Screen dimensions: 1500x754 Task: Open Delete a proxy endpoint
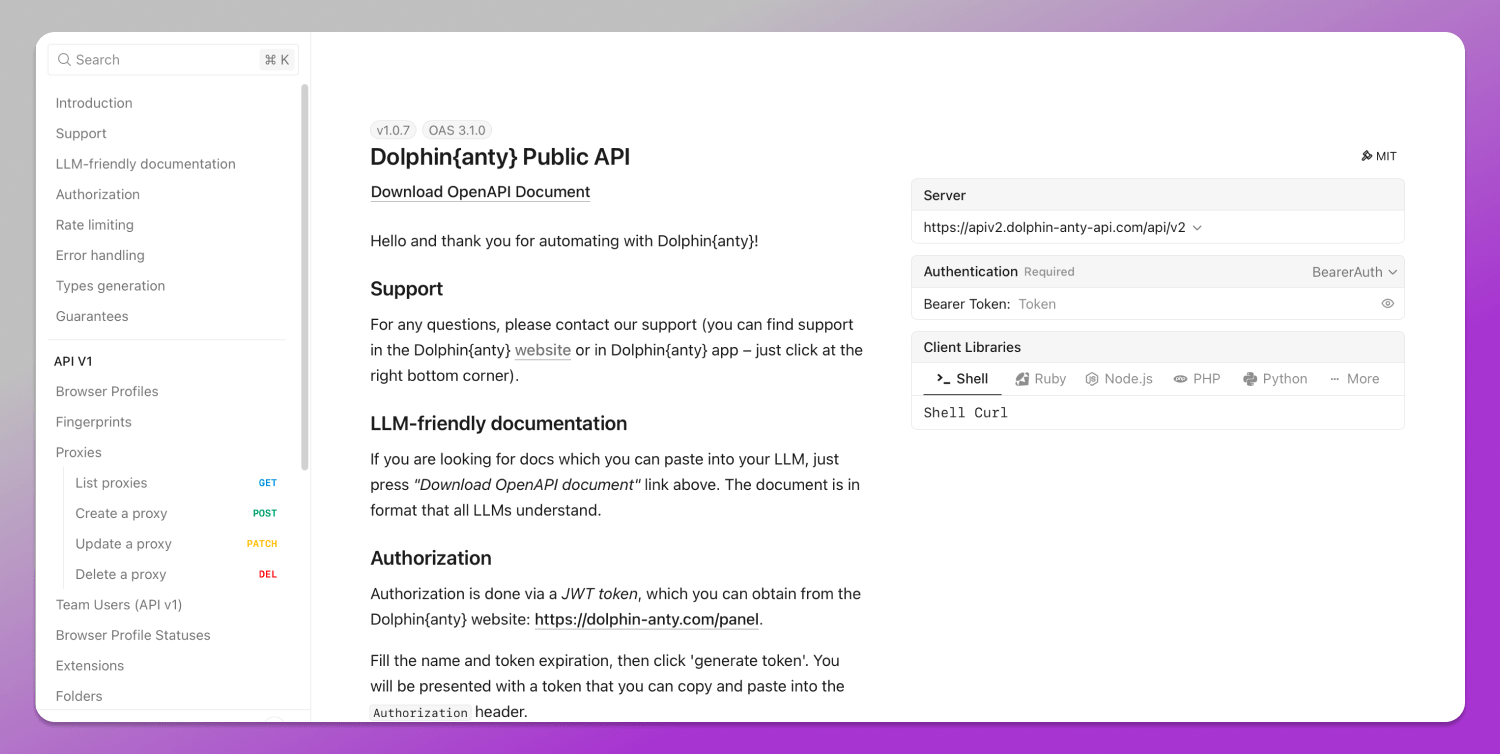coord(121,574)
